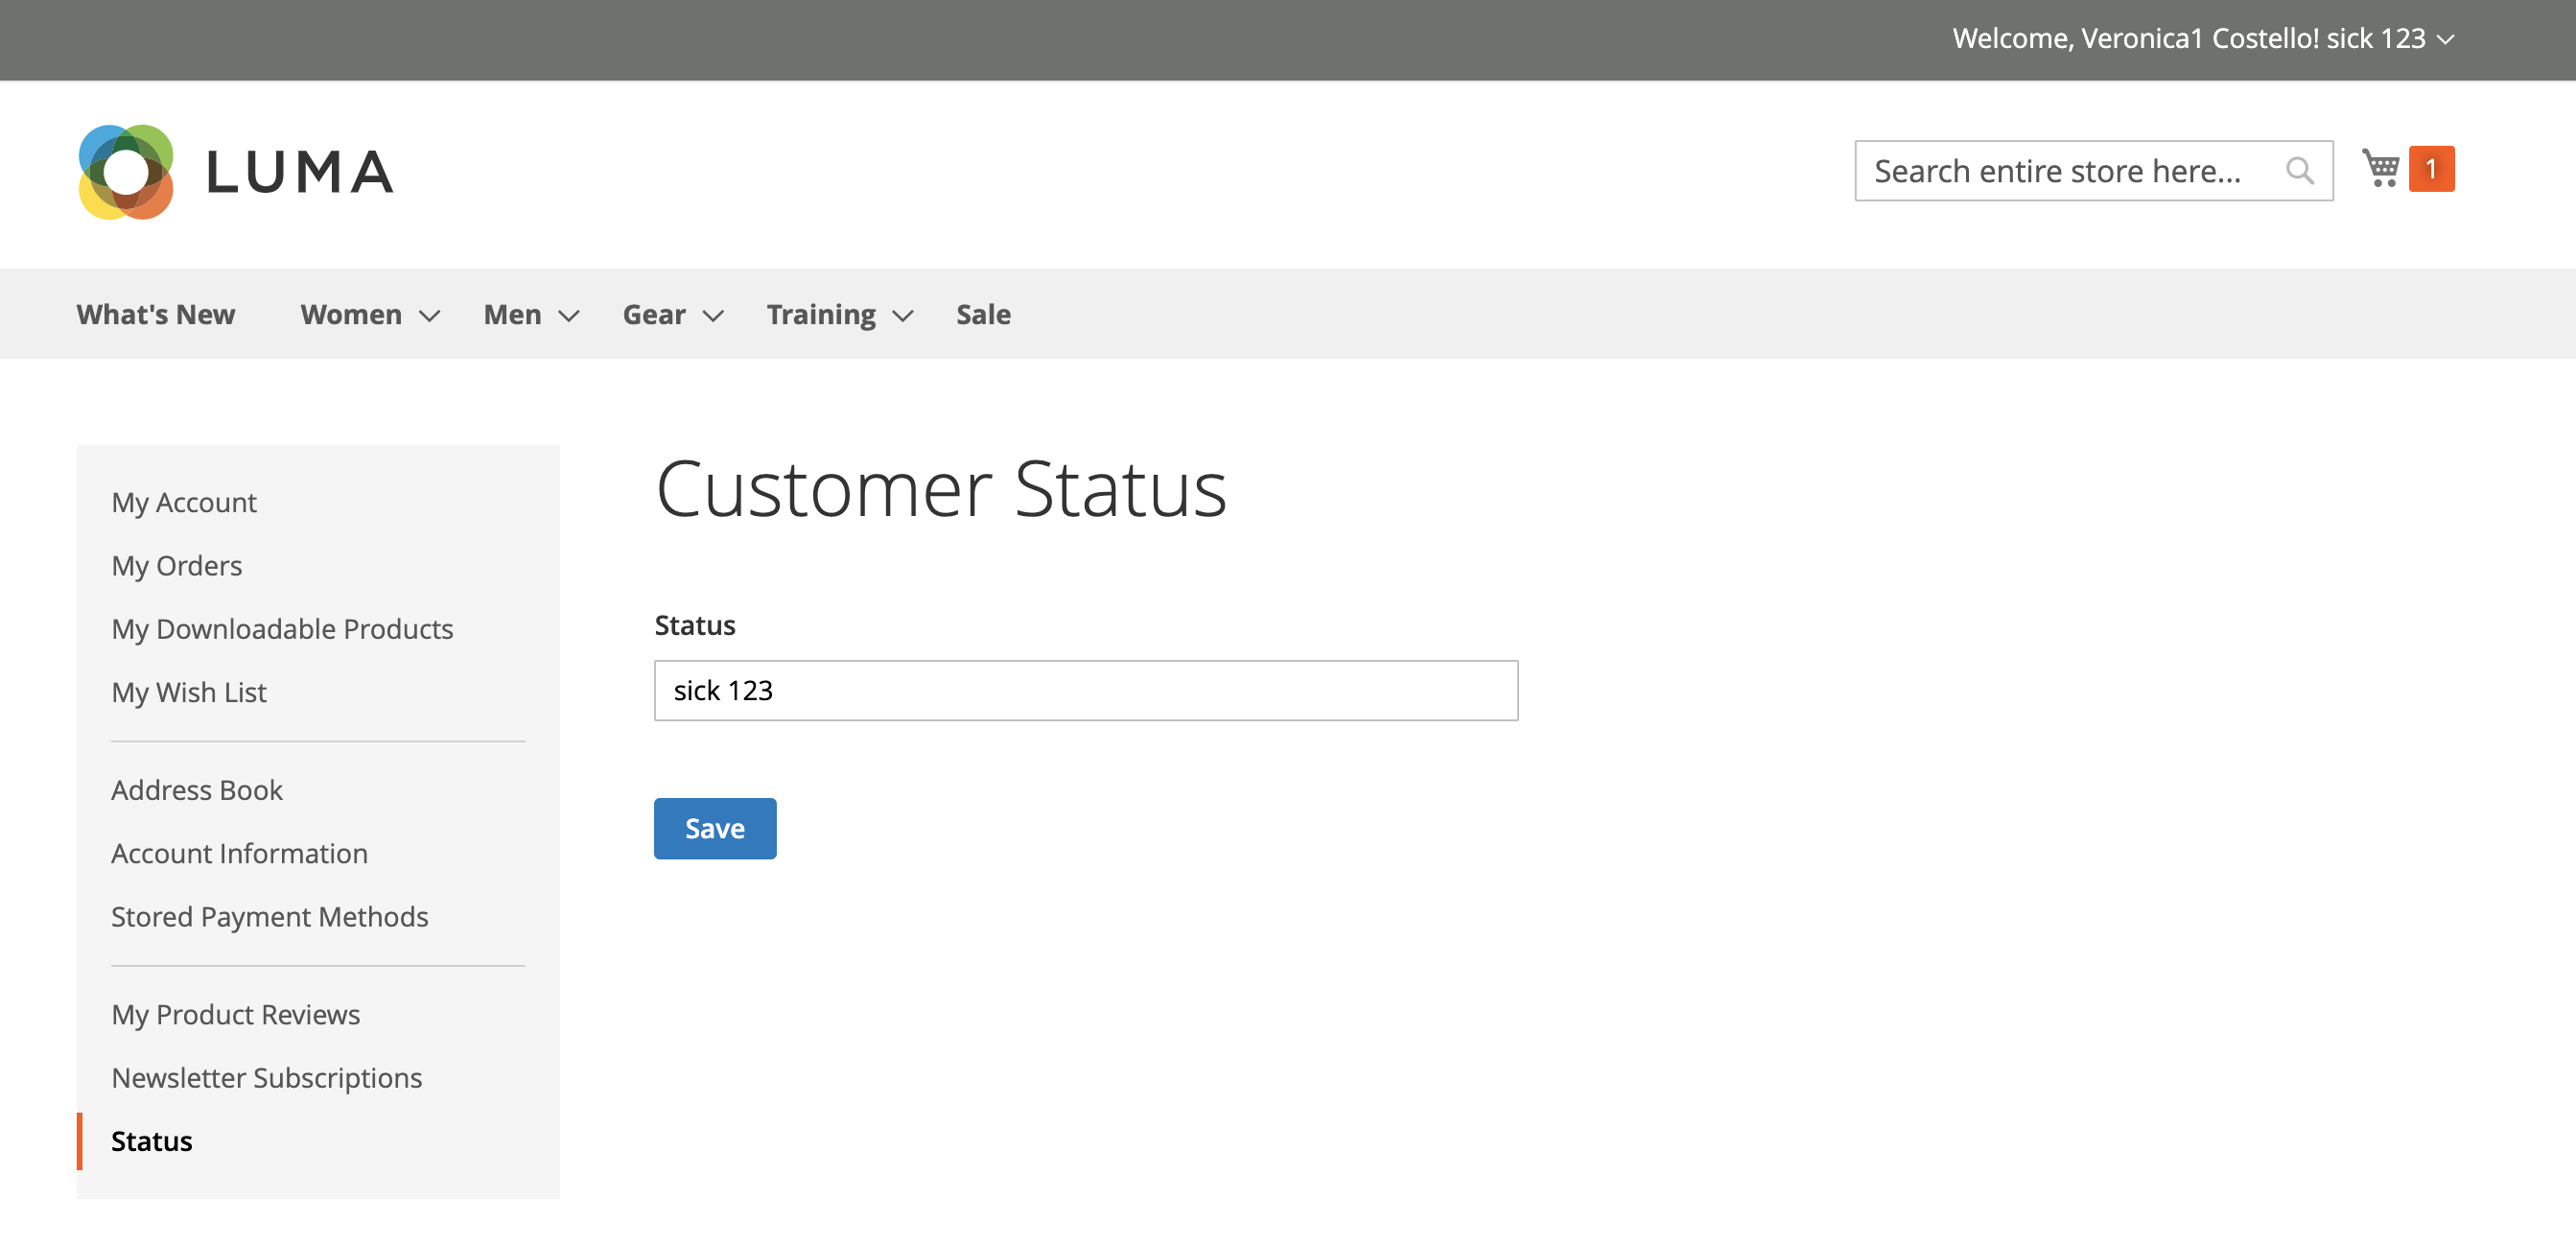Click the Save button

714,828
